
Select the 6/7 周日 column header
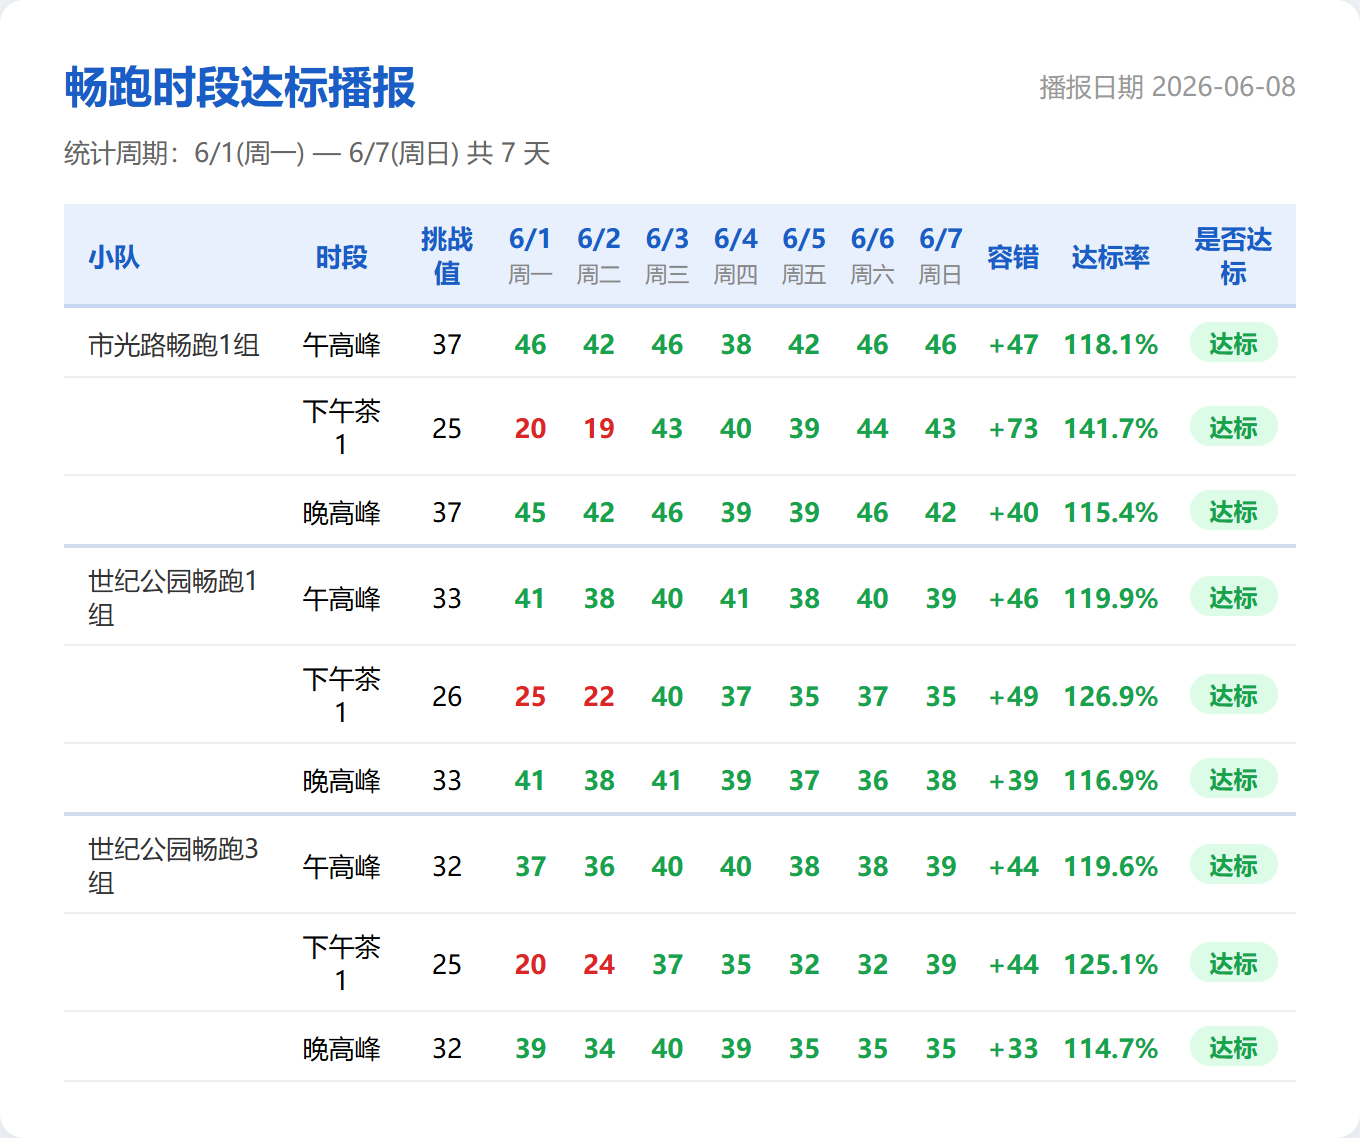tap(941, 256)
